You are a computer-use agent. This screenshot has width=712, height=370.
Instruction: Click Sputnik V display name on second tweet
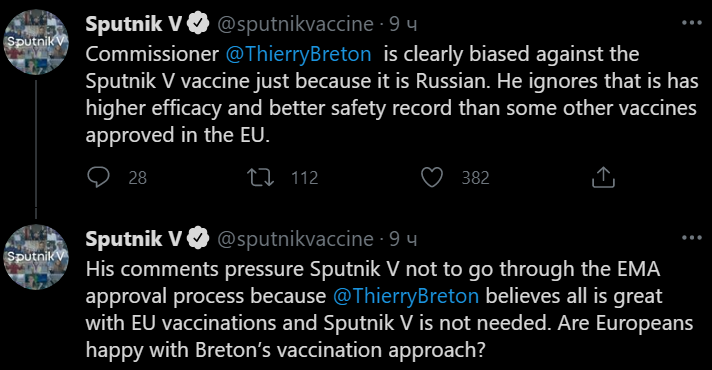click(134, 238)
